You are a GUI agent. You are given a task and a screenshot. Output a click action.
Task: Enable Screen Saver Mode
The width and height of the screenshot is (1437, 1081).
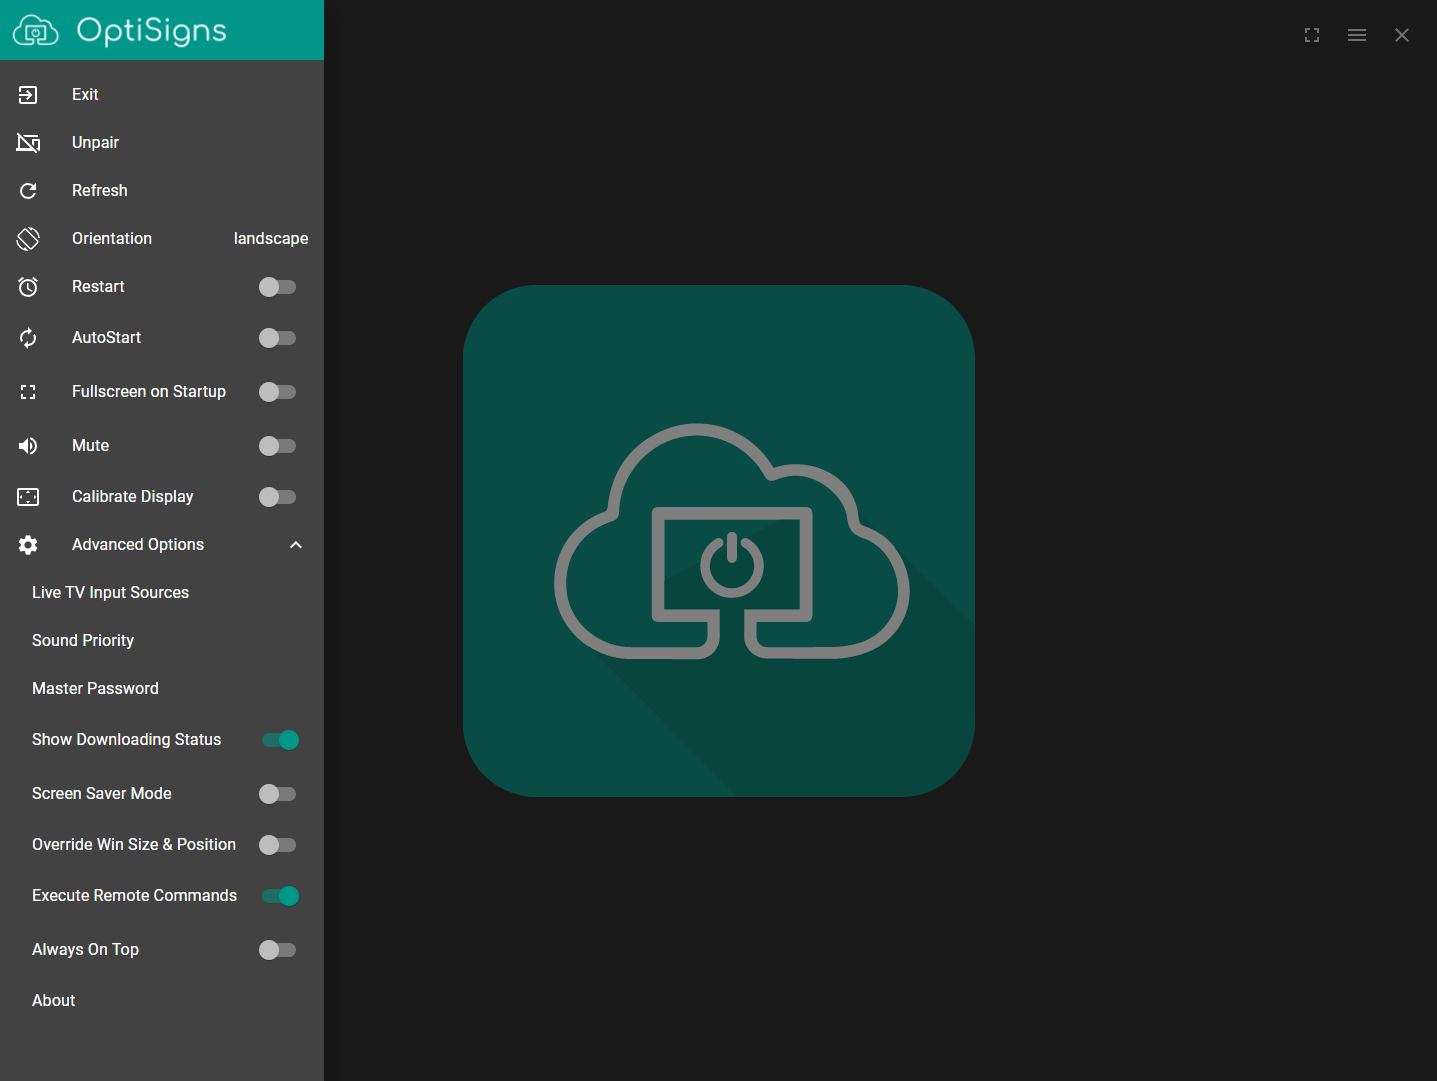click(277, 793)
